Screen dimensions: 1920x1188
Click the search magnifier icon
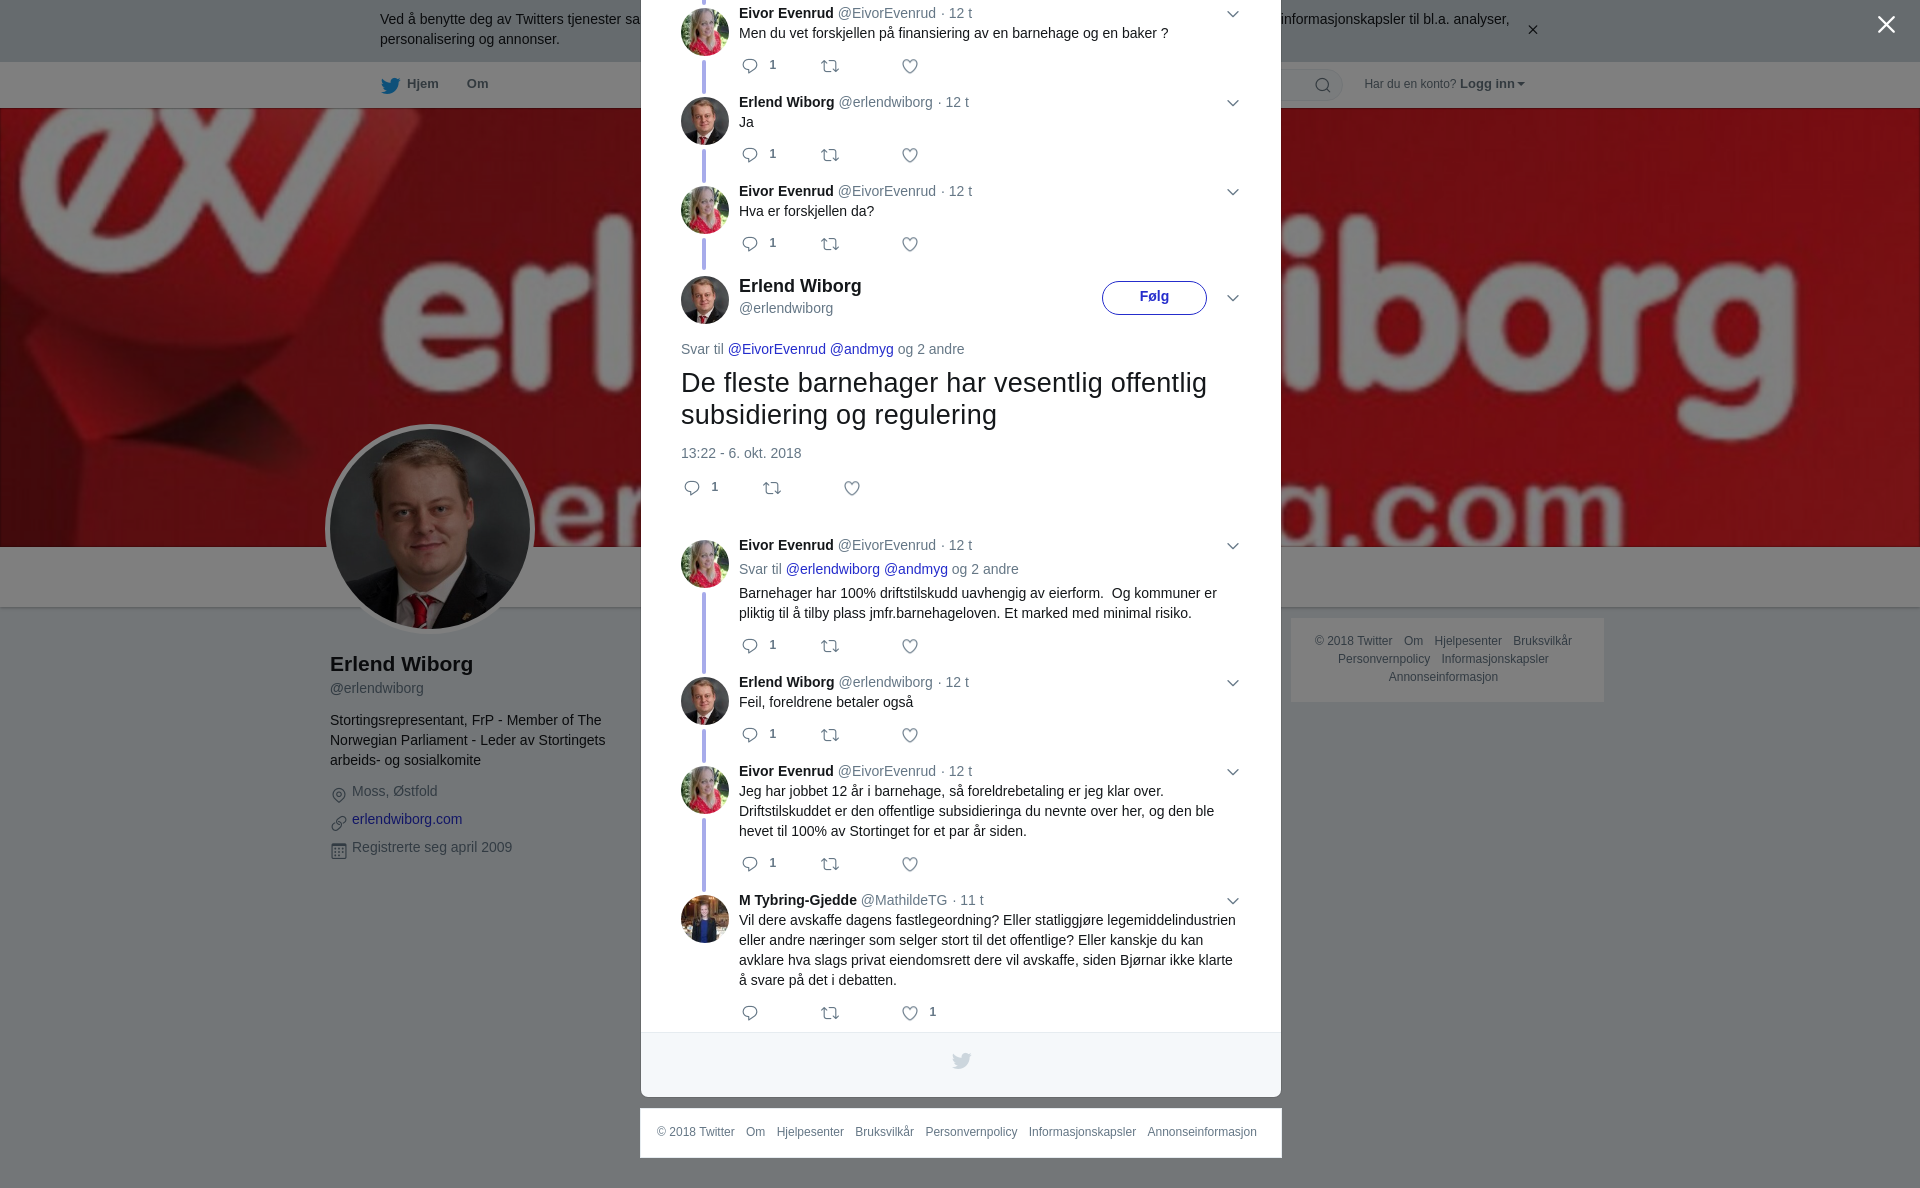pyautogui.click(x=1323, y=85)
